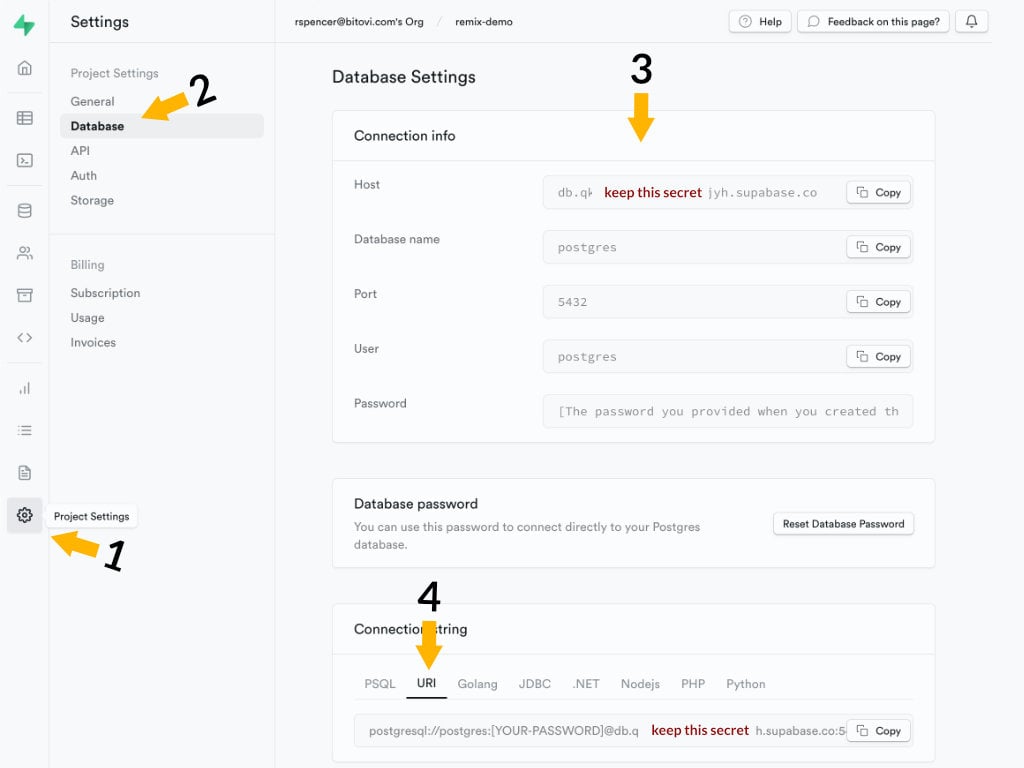Open the Home page from the sidebar
Screen dimensions: 1024x768
[23, 68]
